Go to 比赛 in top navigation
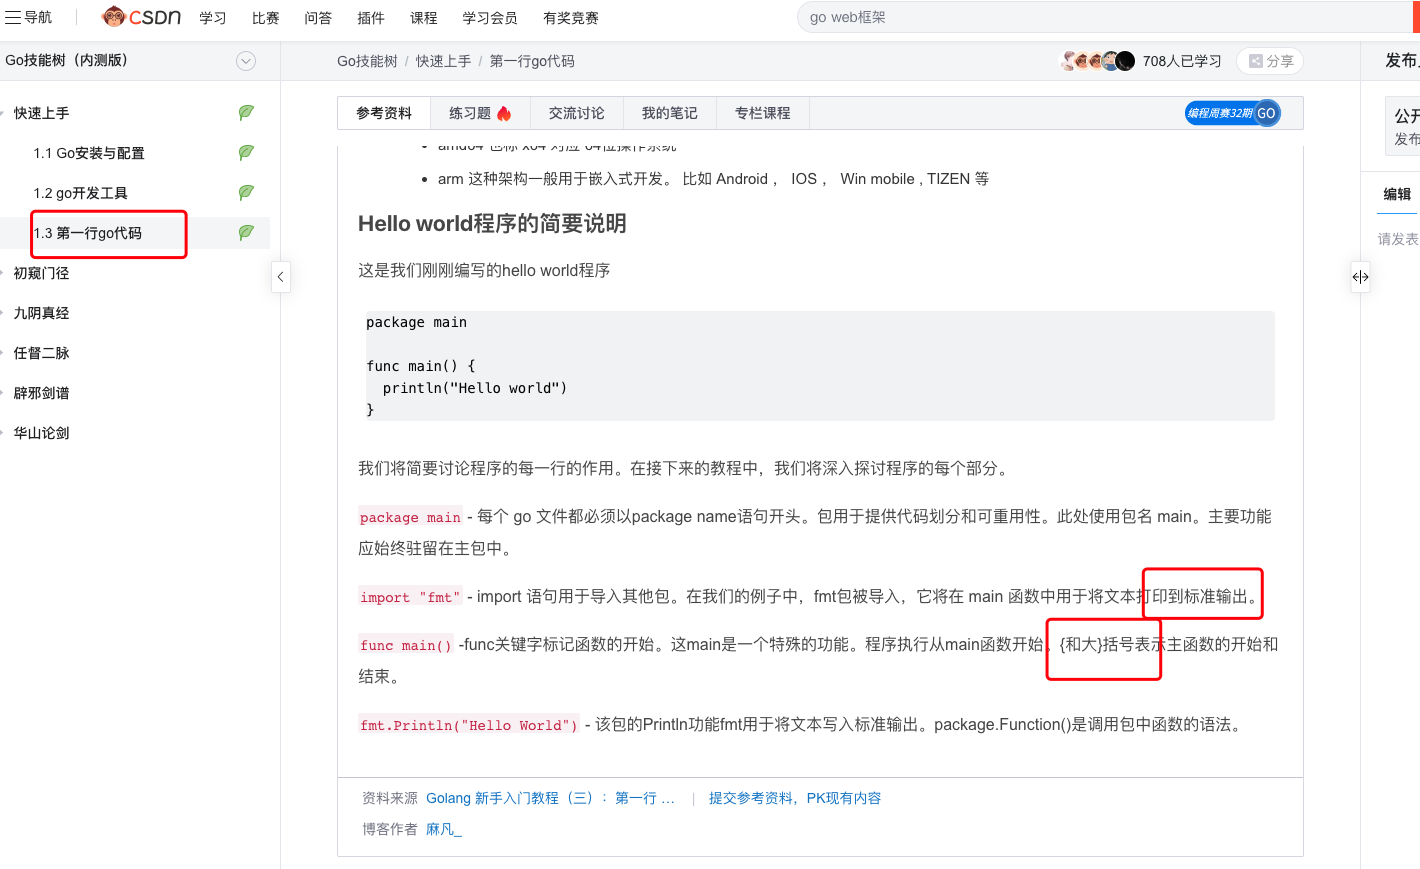The width and height of the screenshot is (1420, 869). pos(265,18)
